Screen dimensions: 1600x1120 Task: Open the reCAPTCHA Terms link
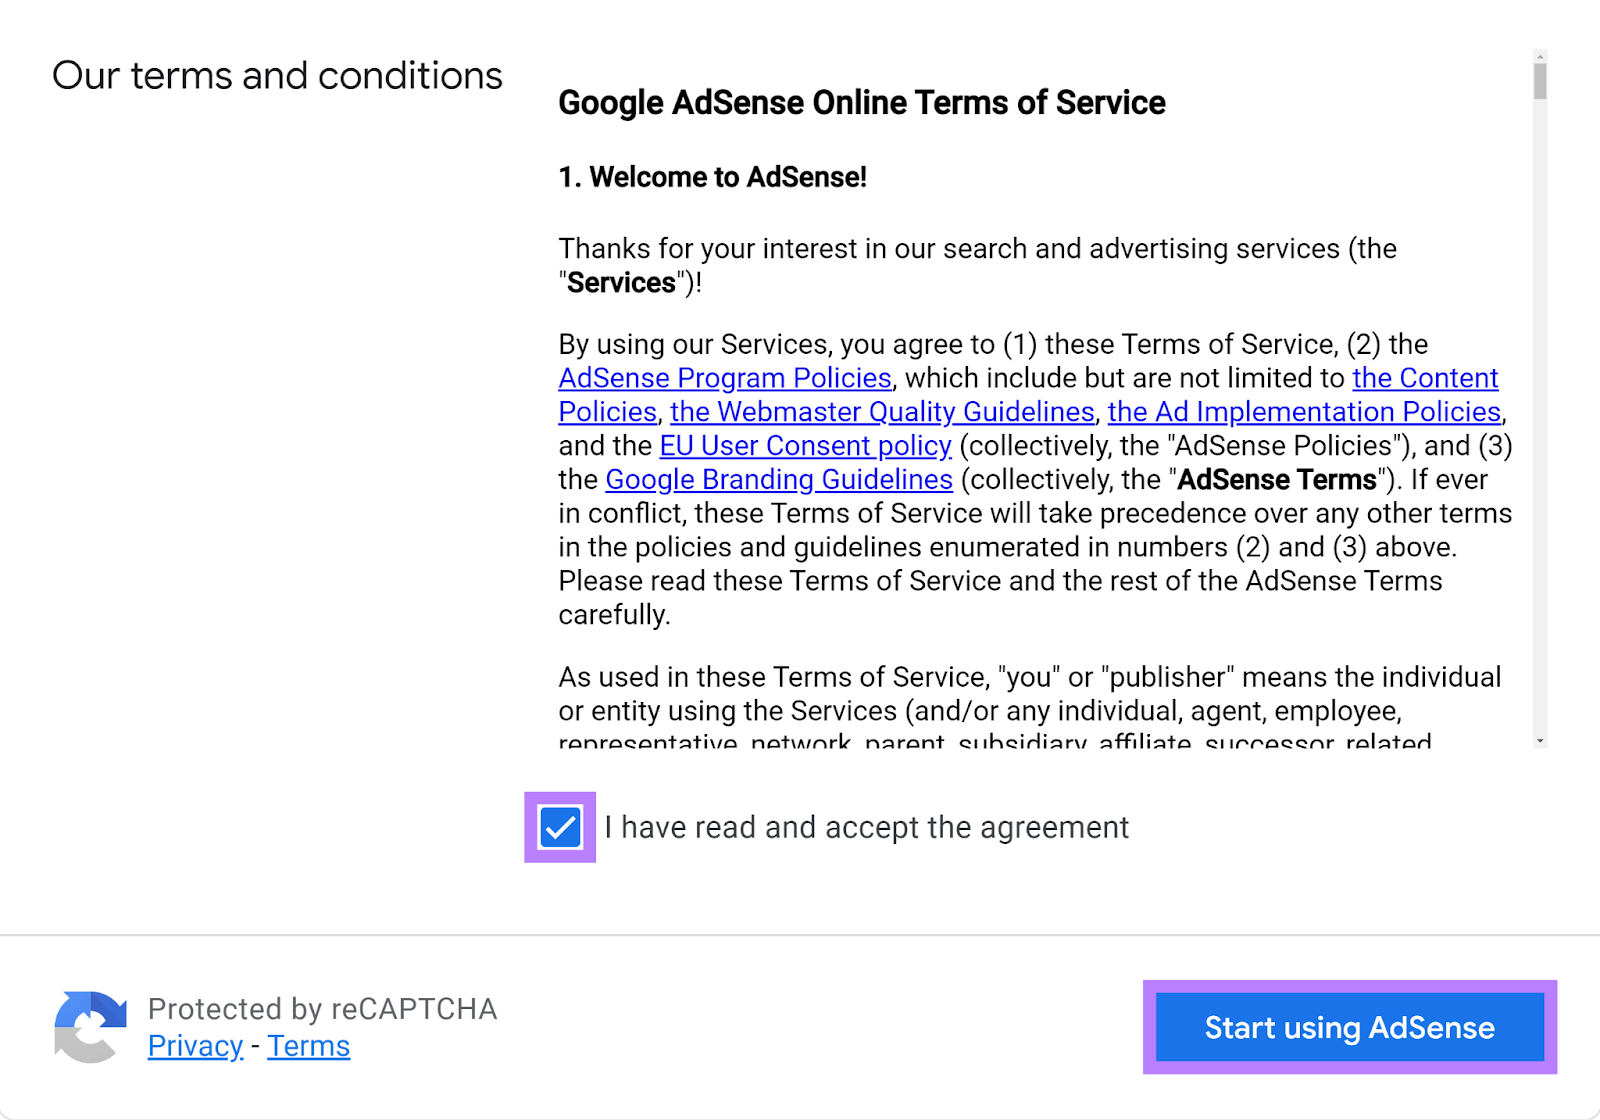[x=308, y=1045]
